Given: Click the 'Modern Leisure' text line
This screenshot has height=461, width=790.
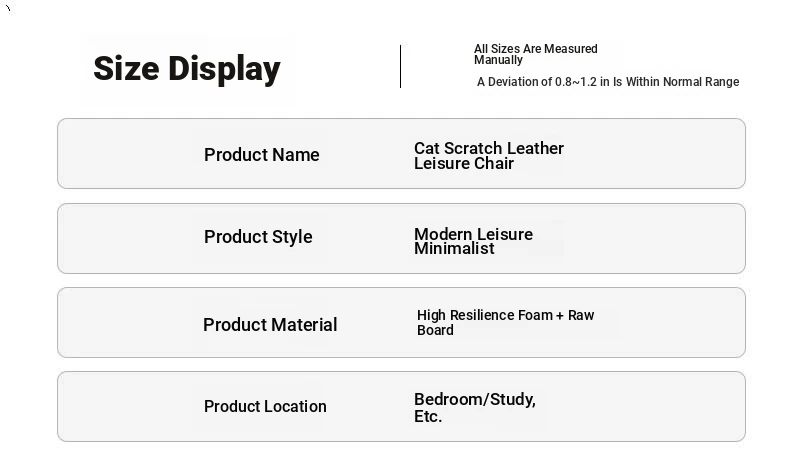Looking at the screenshot, I should point(473,234).
